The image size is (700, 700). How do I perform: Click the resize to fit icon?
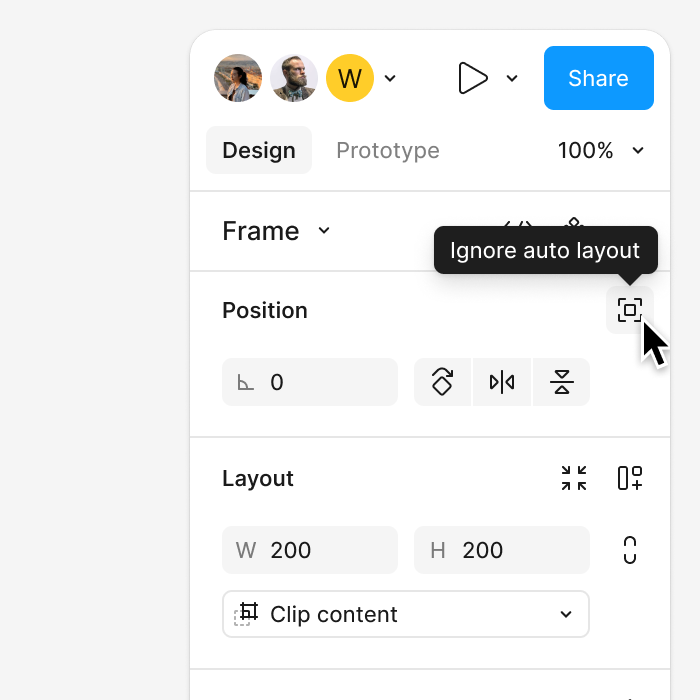(574, 478)
